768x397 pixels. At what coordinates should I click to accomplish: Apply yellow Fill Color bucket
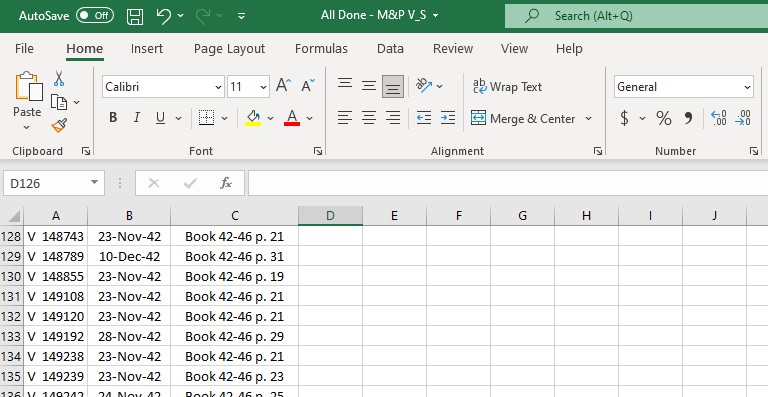[253, 117]
